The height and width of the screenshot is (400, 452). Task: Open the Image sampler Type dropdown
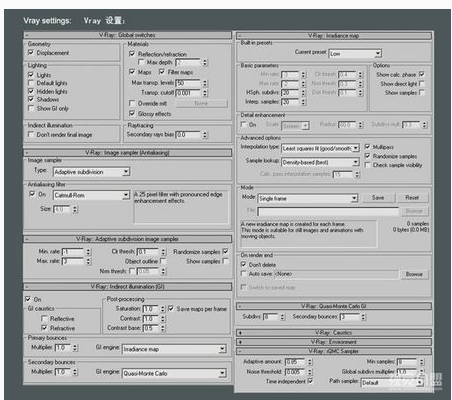(91, 172)
